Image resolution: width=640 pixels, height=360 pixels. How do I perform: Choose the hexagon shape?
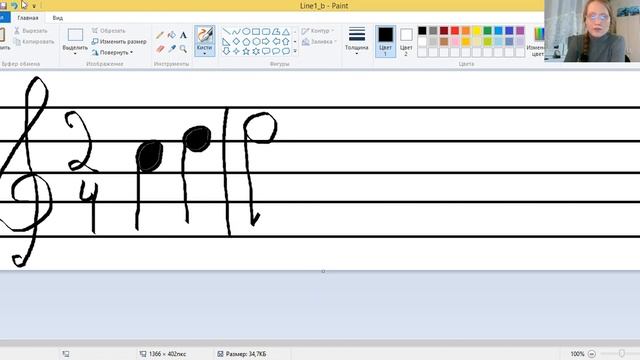pos(256,42)
